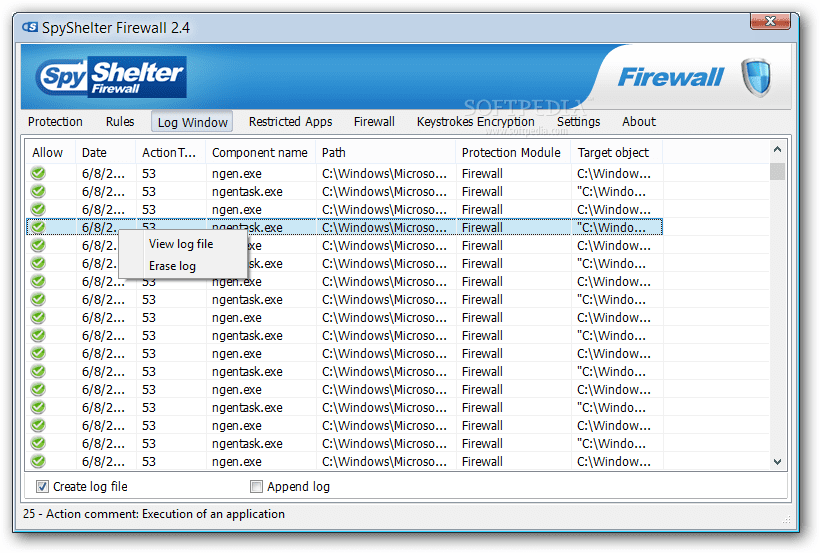This screenshot has height=553, width=820.
Task: Click the window resize grip in the status bar
Action: pos(786,519)
